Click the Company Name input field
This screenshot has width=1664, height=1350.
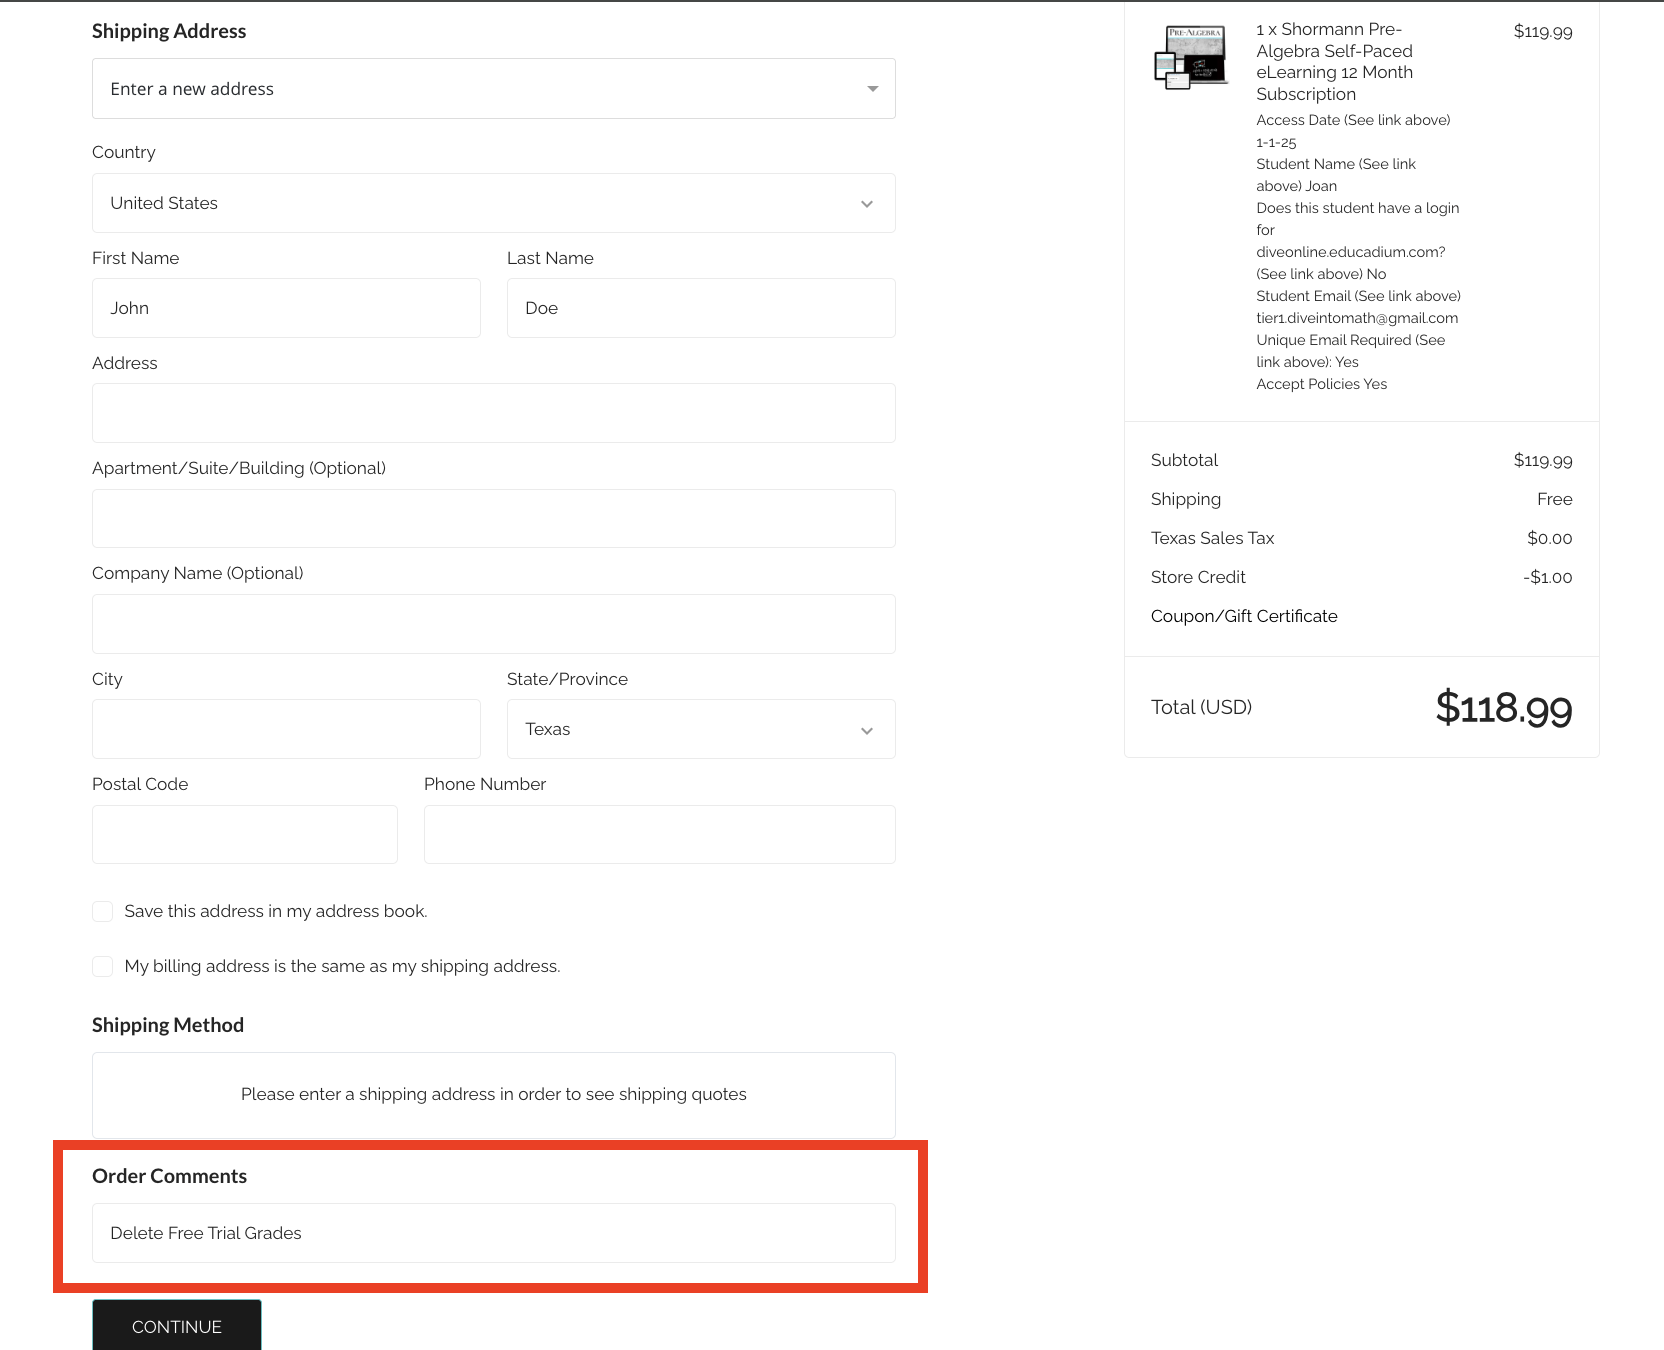click(x=493, y=624)
